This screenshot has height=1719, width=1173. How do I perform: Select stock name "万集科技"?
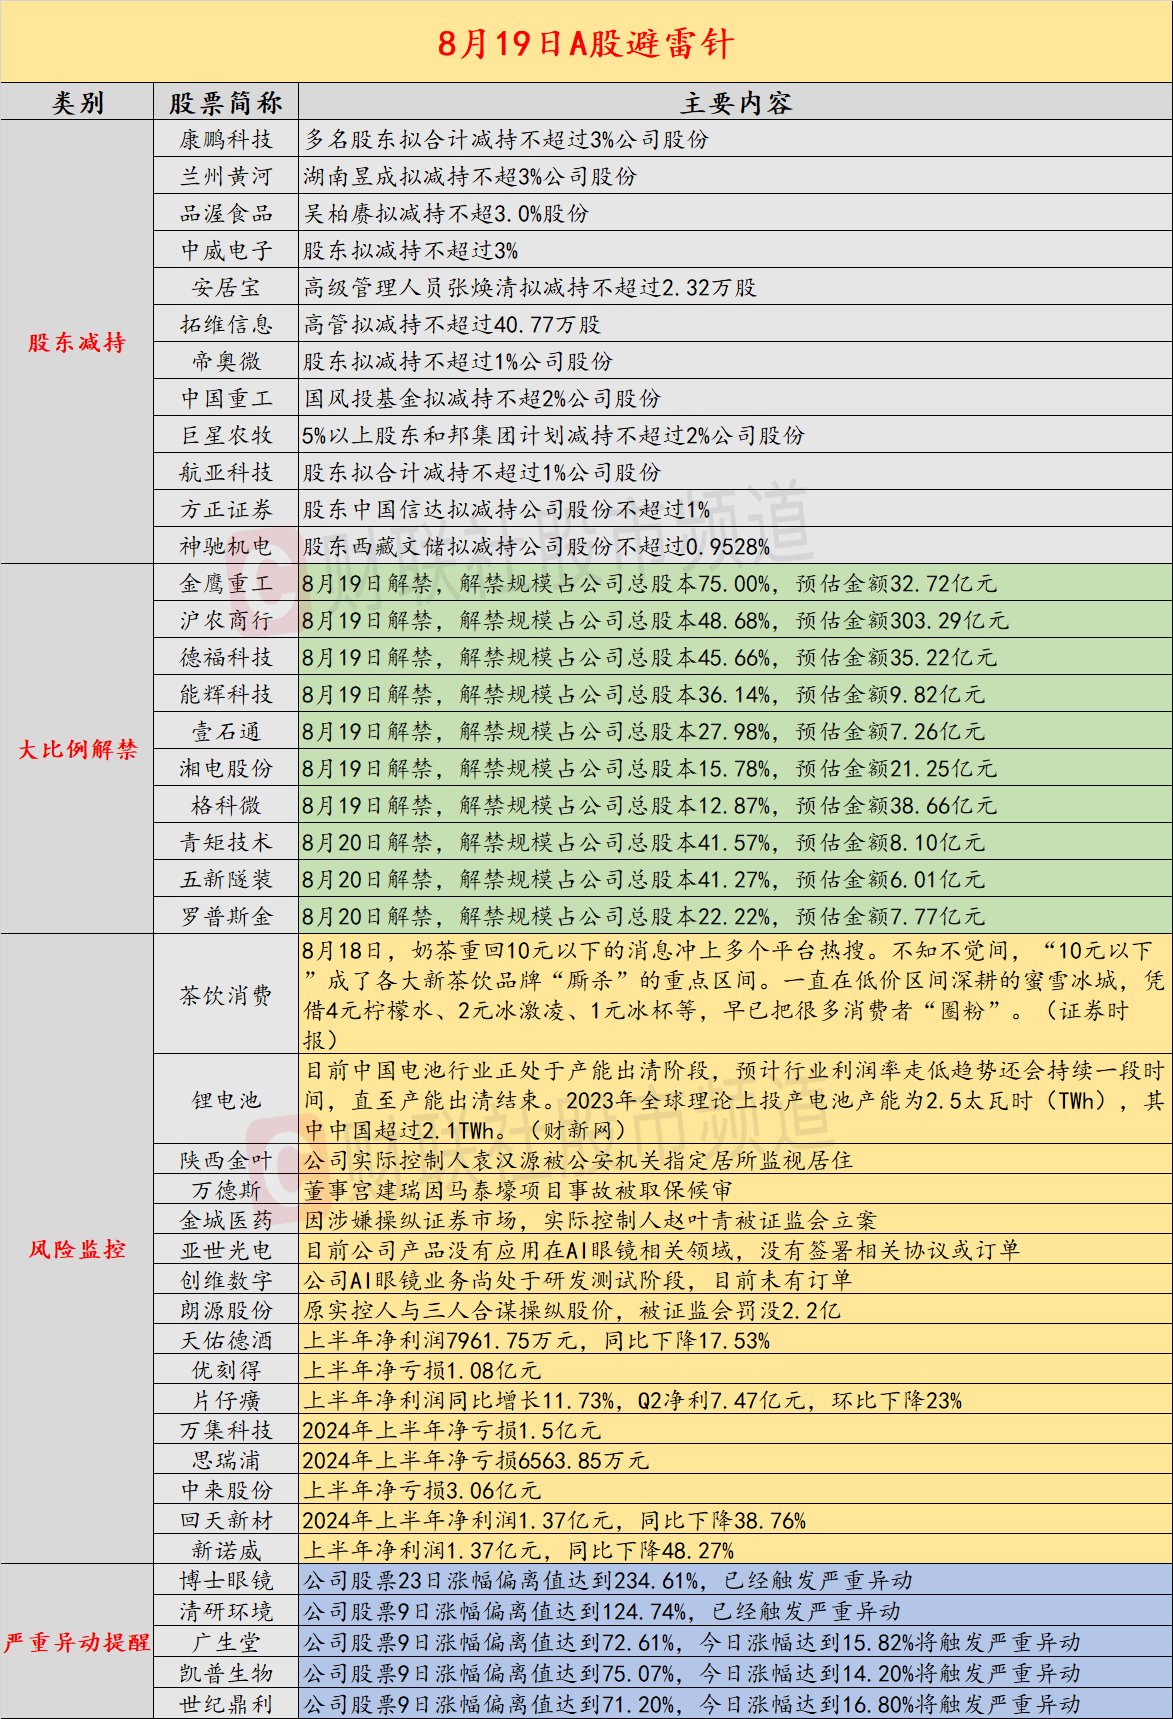(x=226, y=1430)
